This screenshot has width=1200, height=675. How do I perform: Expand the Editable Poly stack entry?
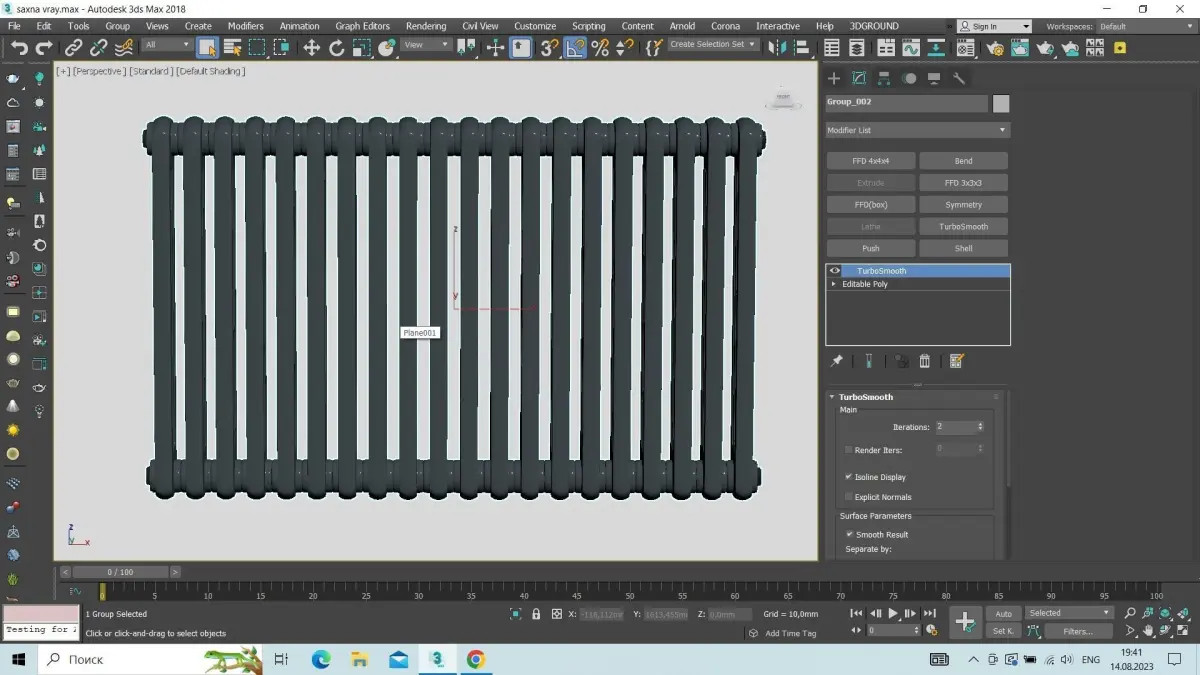point(834,284)
